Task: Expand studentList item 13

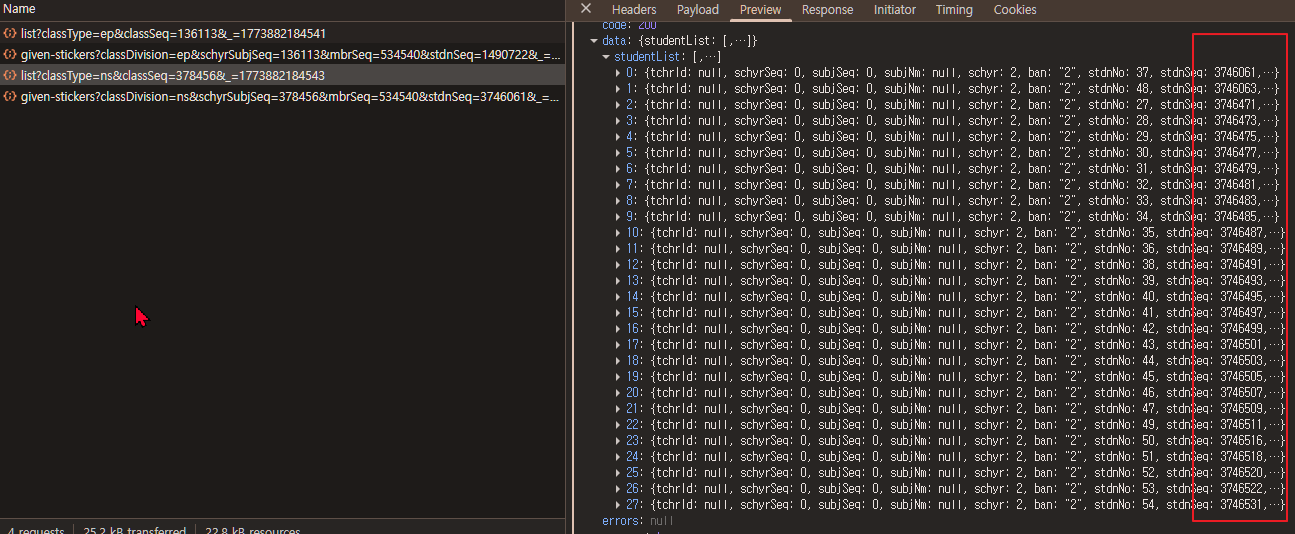Action: (x=617, y=281)
